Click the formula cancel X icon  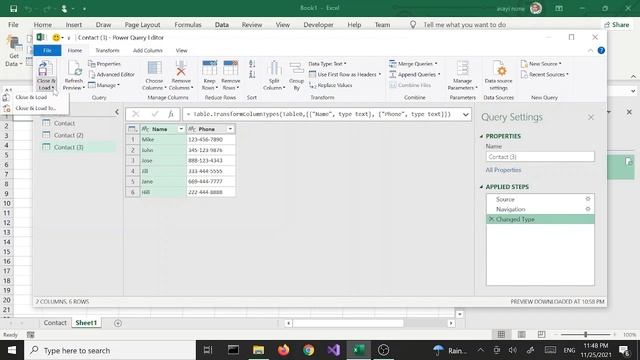[x=136, y=114]
